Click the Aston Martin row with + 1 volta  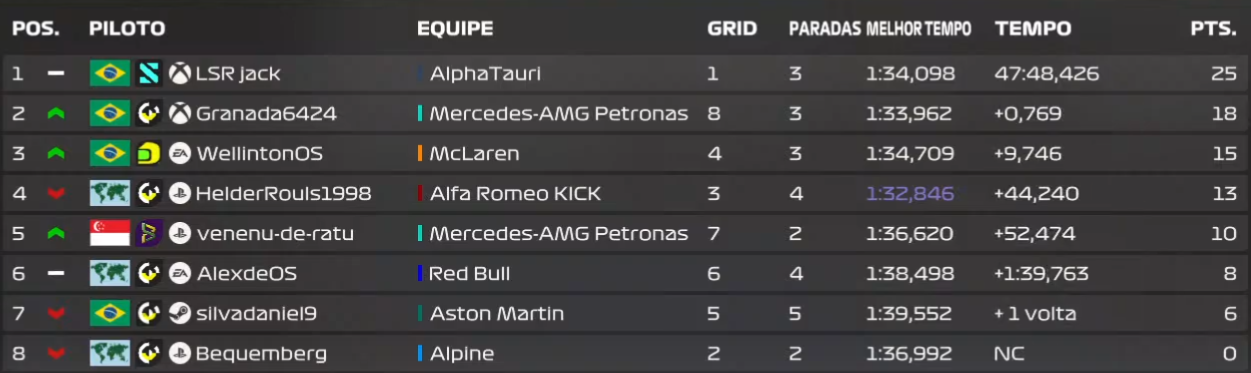625,313
